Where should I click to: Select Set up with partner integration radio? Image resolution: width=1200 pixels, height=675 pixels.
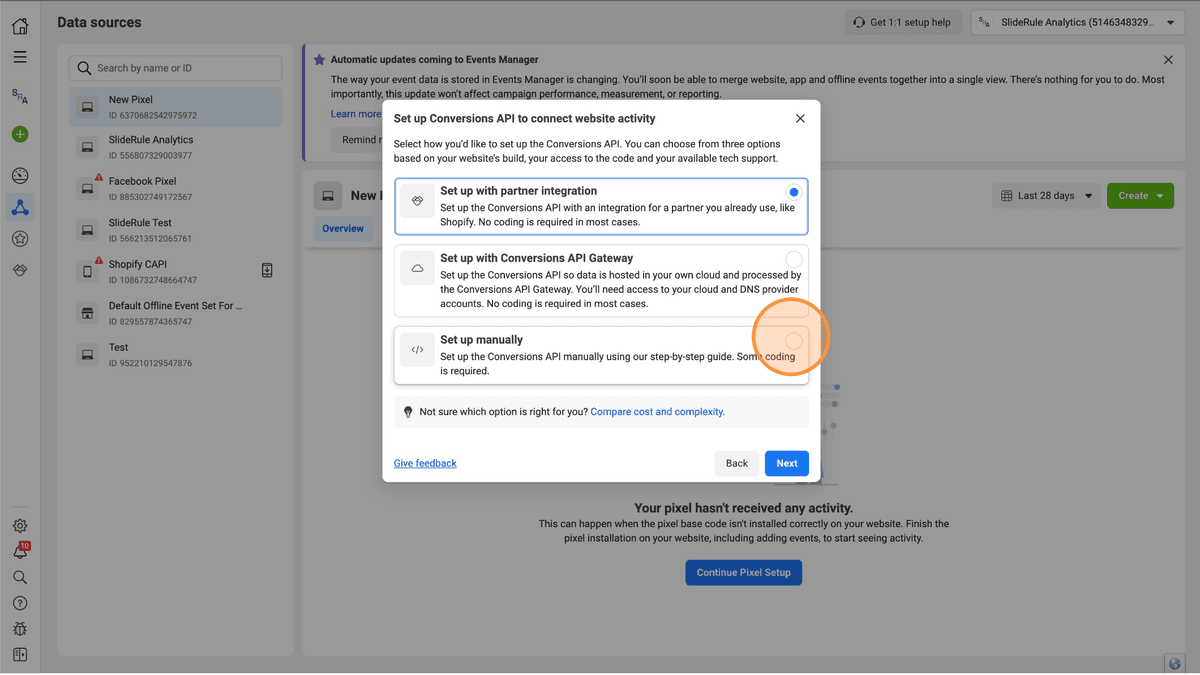pyautogui.click(x=794, y=192)
